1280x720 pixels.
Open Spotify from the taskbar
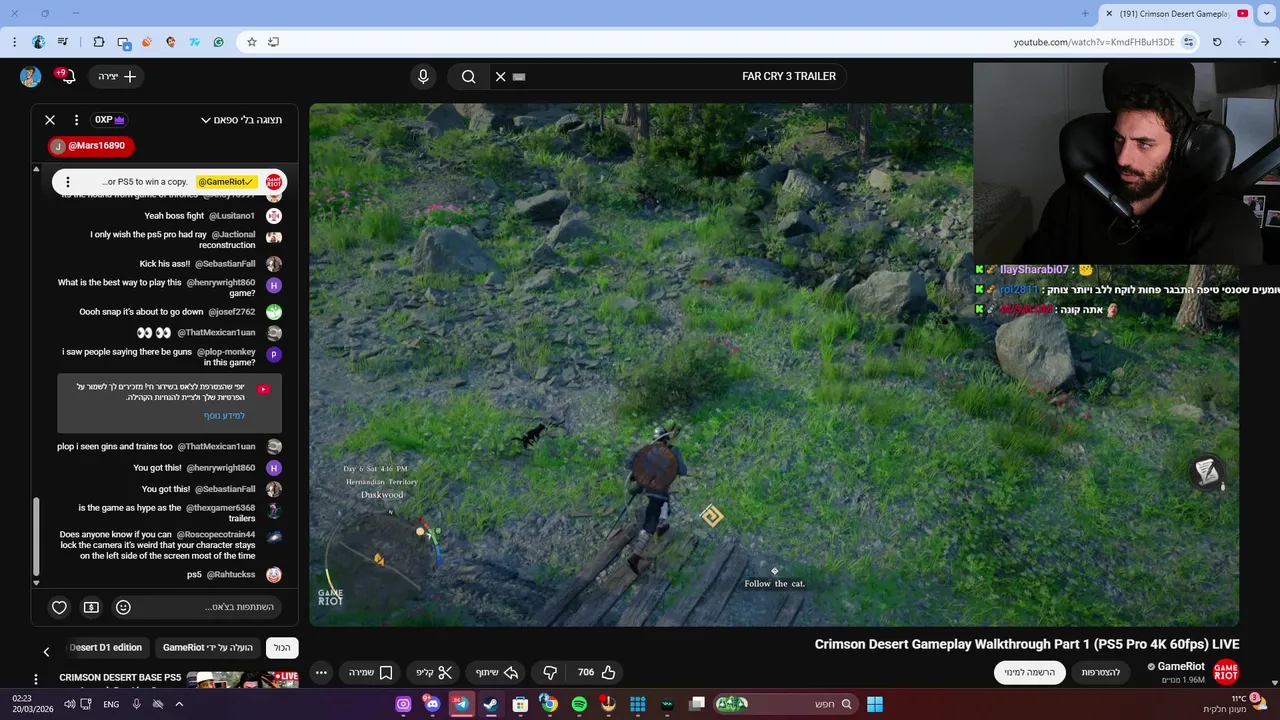(579, 704)
